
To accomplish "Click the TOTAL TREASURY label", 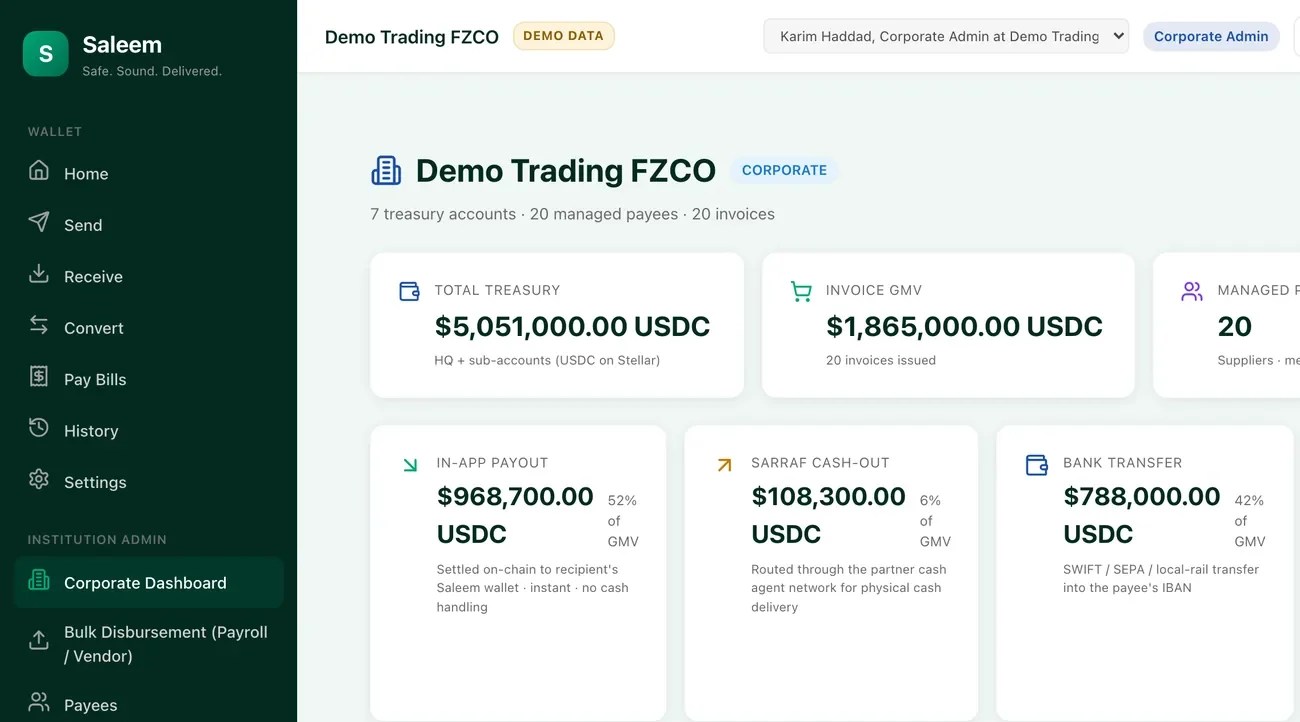I will [x=497, y=290].
